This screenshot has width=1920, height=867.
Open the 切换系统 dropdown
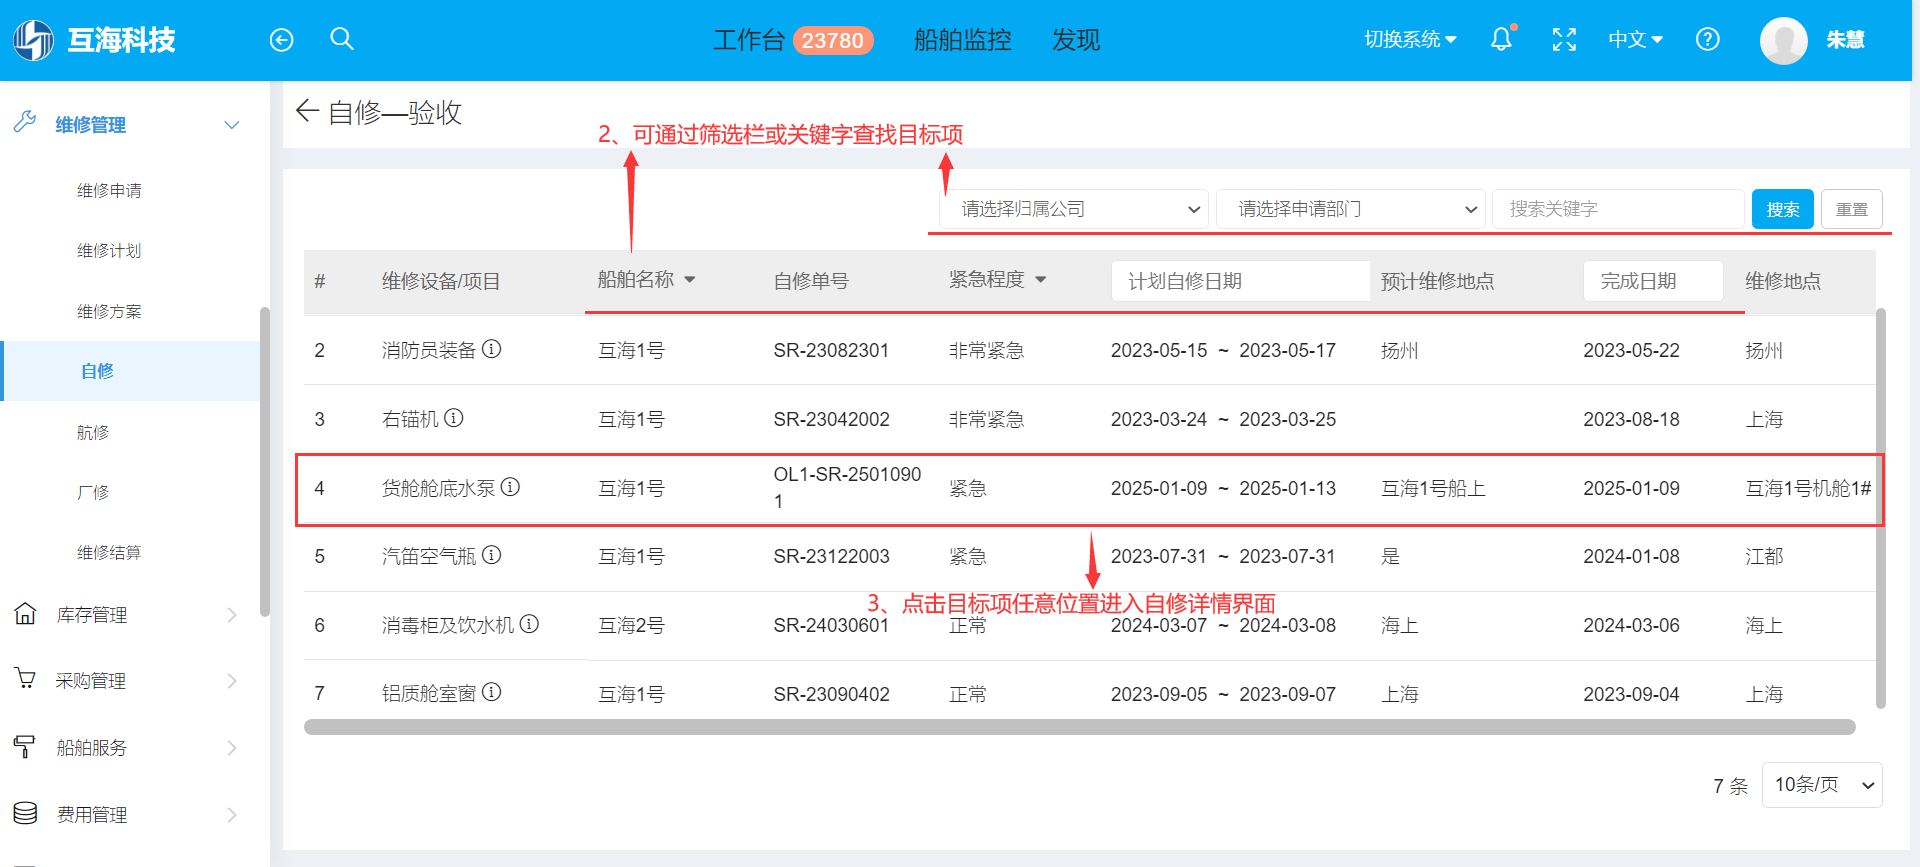(1411, 40)
